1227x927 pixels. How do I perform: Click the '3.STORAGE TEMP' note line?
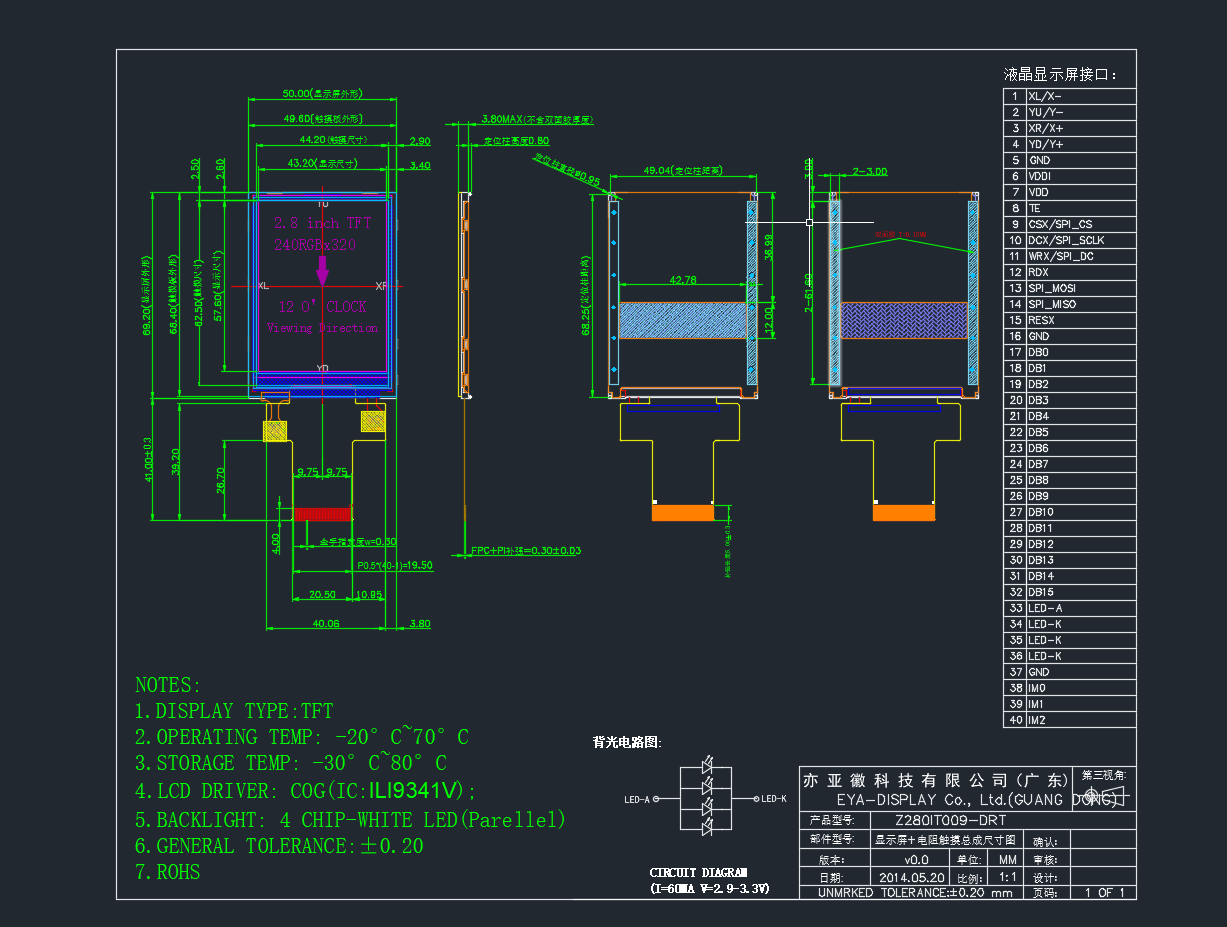tap(291, 763)
